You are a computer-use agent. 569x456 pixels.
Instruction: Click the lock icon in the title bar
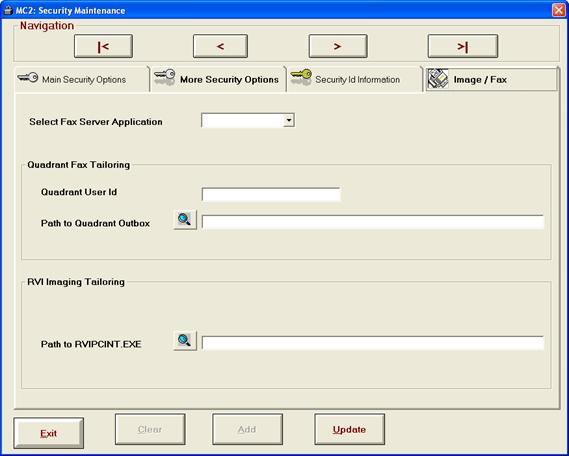(8, 10)
